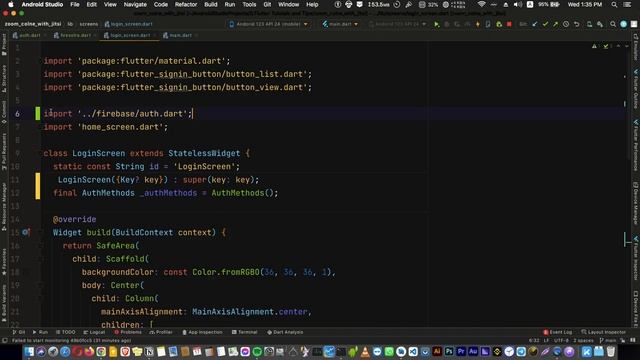This screenshot has height=360, width=640.
Task: Click the green change marker on line 6
Action: pyautogui.click(x=38, y=113)
